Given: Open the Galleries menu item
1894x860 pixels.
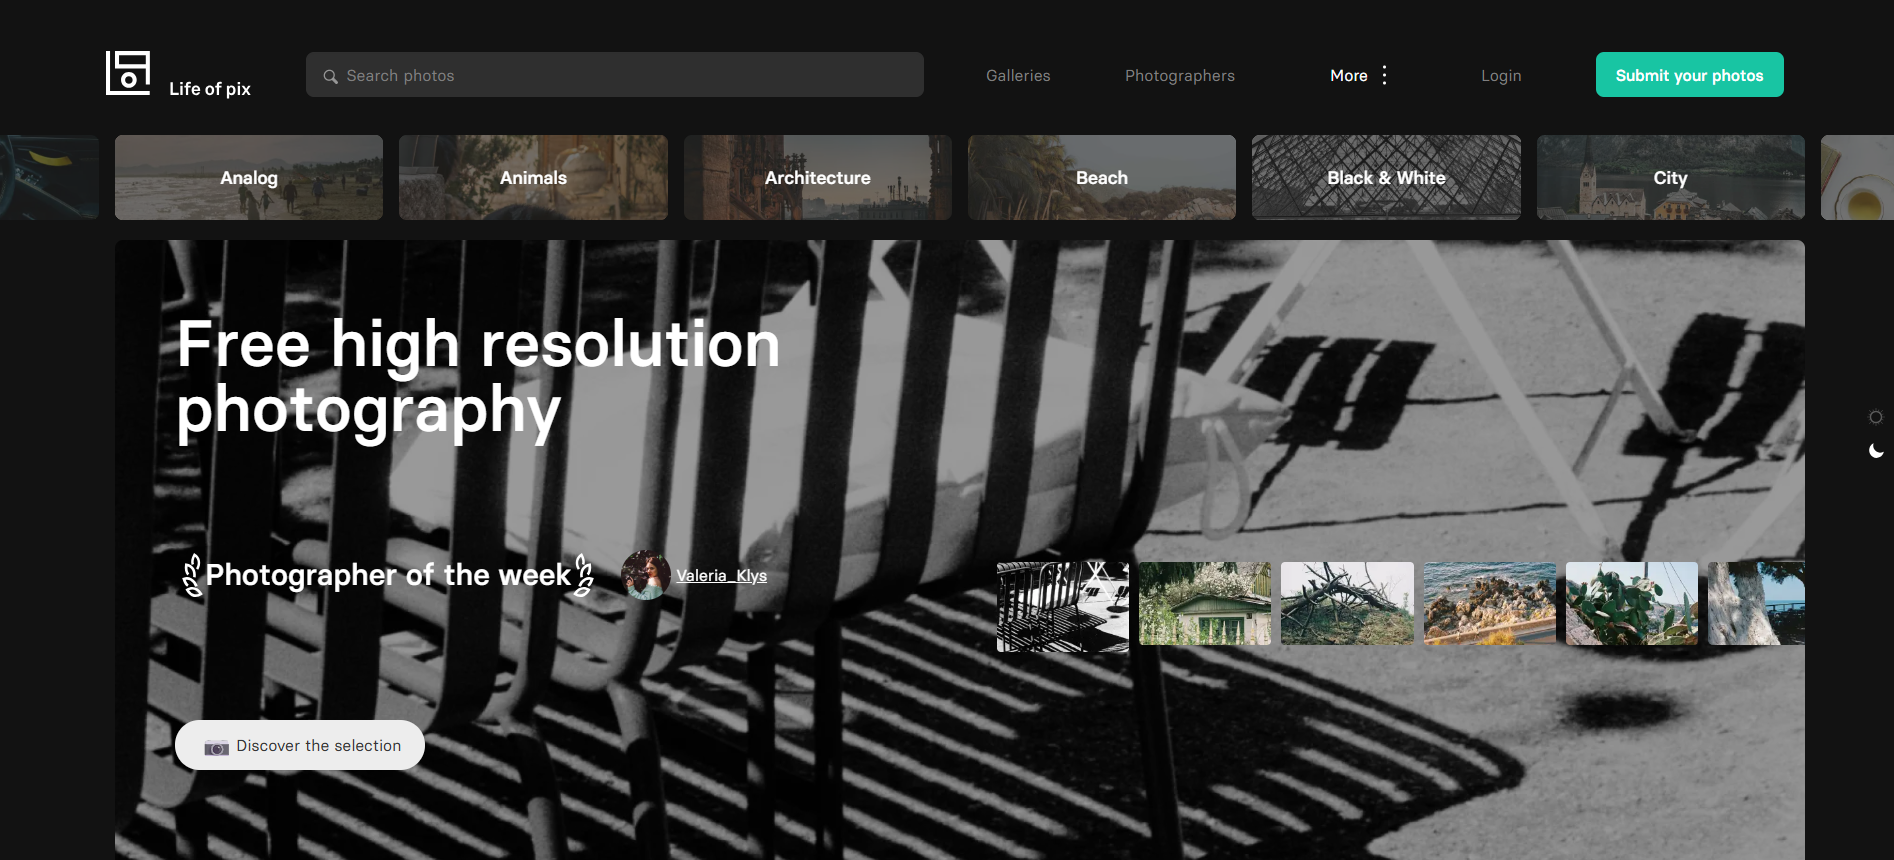Looking at the screenshot, I should [1018, 76].
